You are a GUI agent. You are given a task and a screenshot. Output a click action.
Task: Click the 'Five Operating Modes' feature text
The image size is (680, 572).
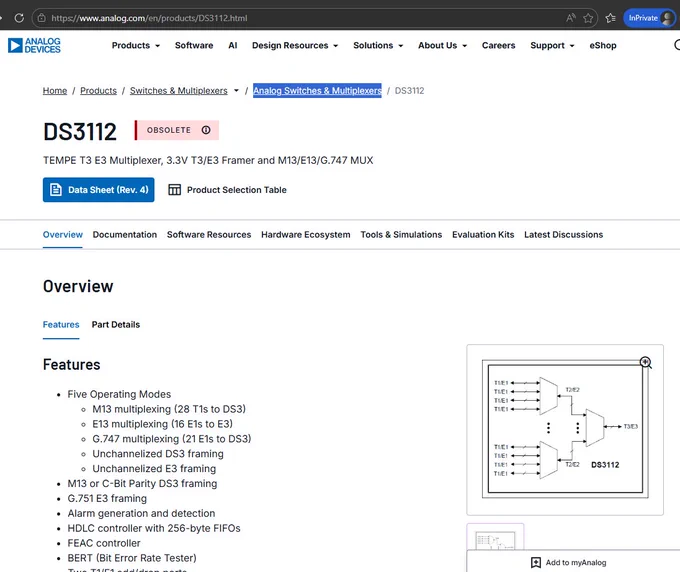pos(119,394)
